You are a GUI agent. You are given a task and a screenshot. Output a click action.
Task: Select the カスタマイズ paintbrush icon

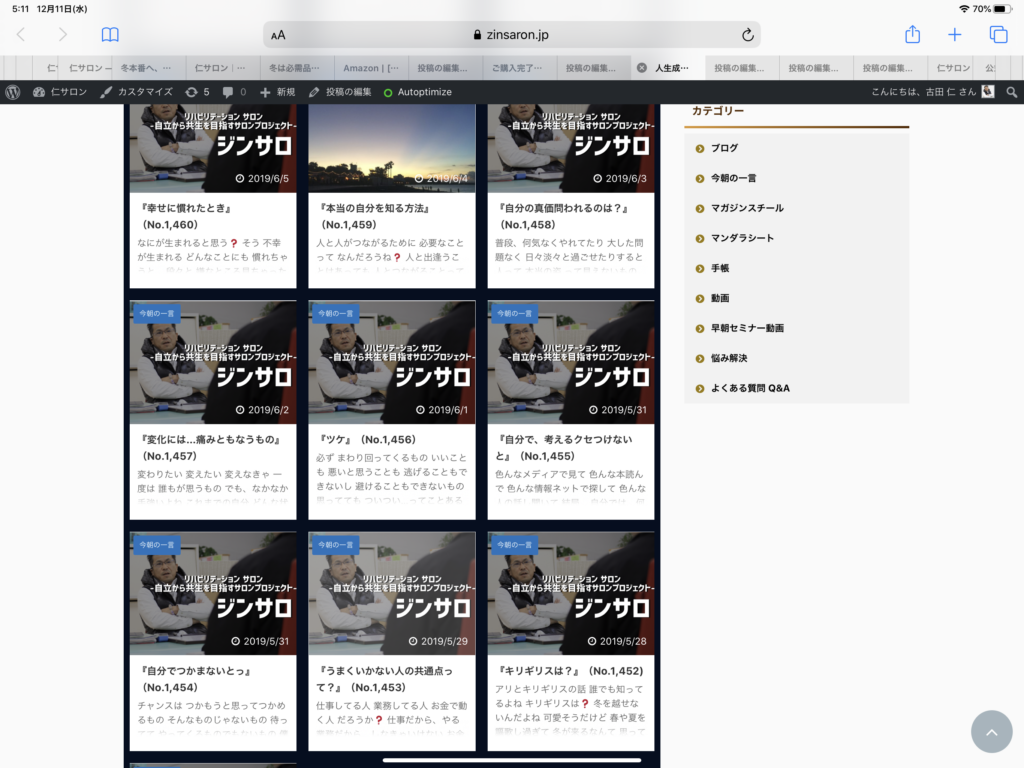[x=106, y=91]
